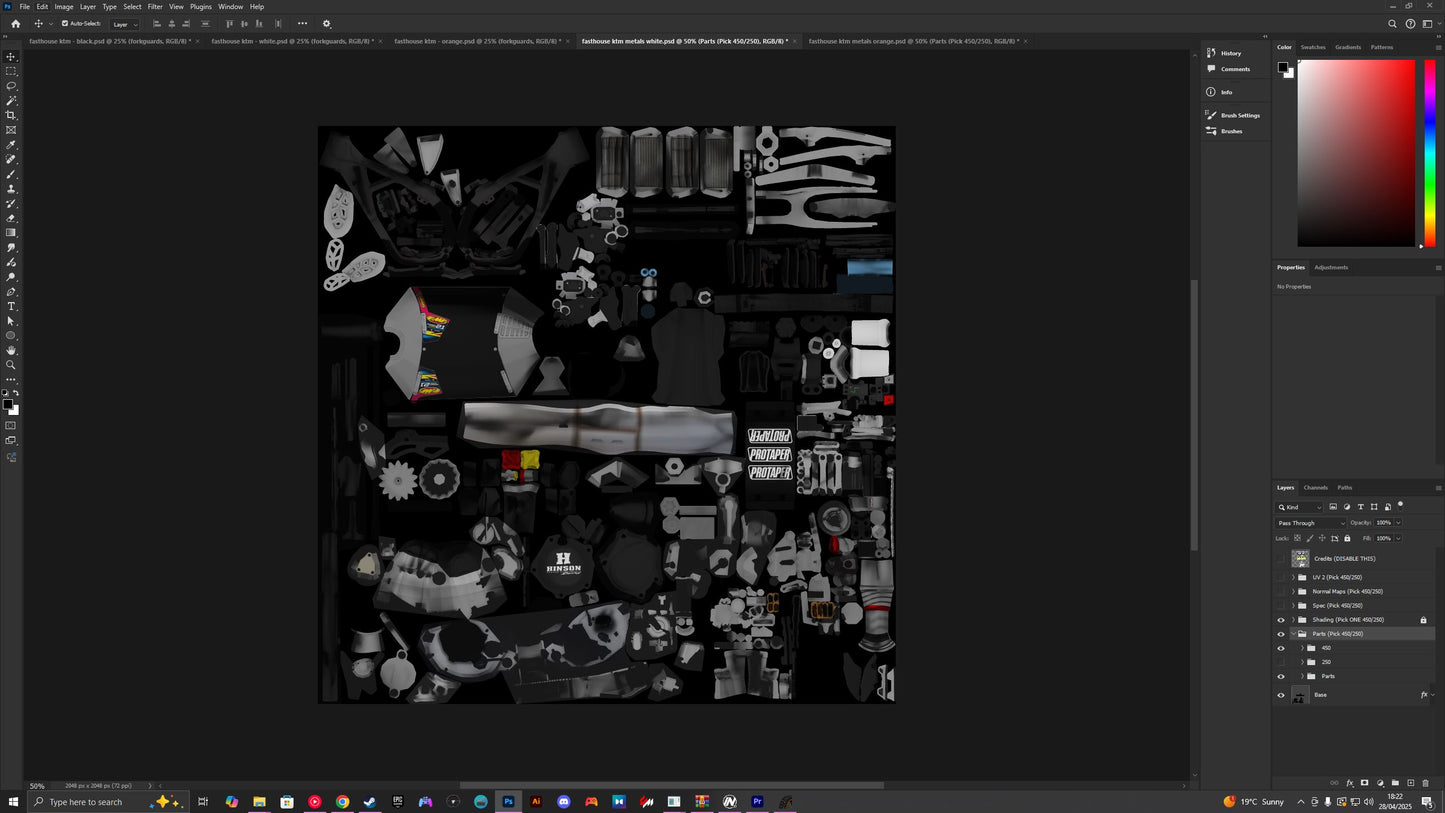Open the Filter menu

[x=154, y=6]
